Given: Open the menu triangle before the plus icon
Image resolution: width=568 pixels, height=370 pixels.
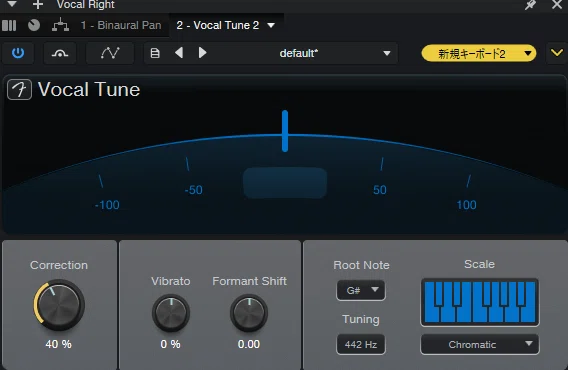Looking at the screenshot, I should click(x=12, y=4).
